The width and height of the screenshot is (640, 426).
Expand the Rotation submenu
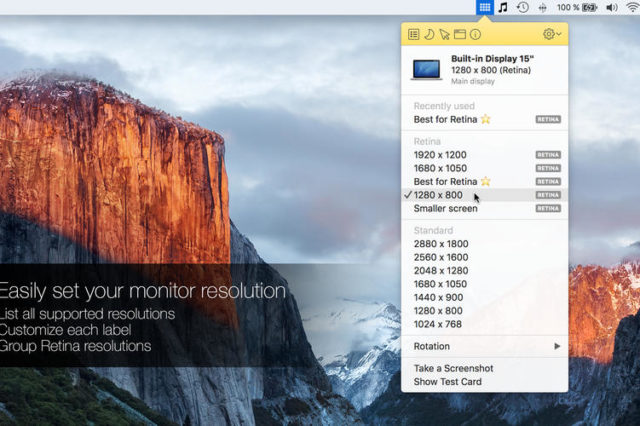pyautogui.click(x=485, y=346)
